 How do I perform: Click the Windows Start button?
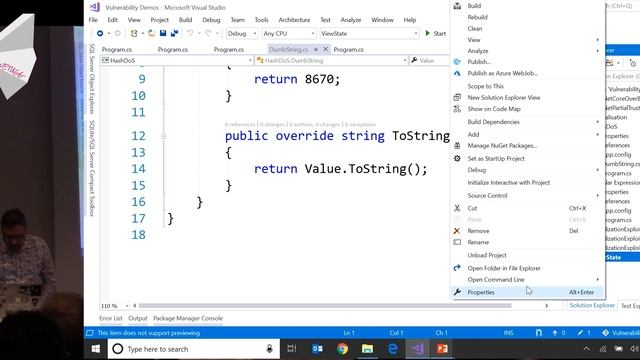(x=96, y=349)
